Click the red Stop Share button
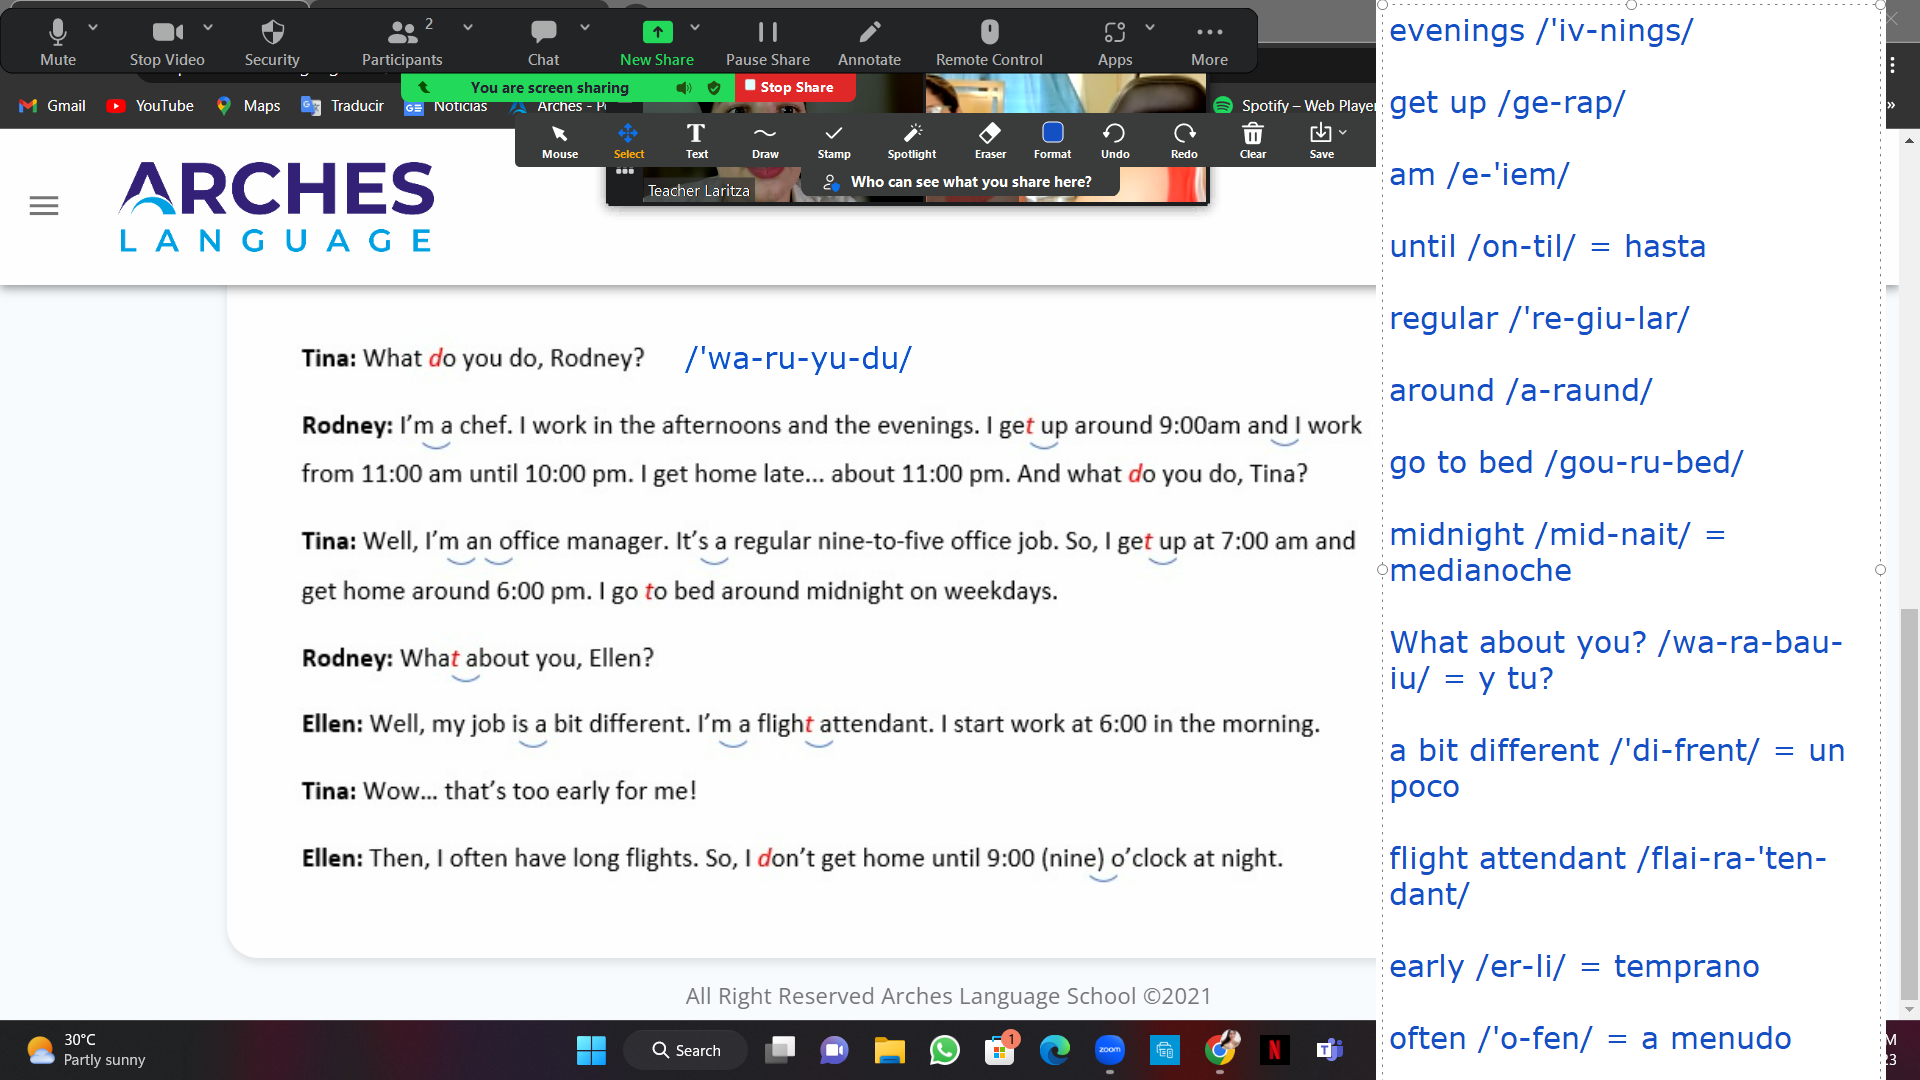Viewport: 1920px width, 1080px height. (795, 88)
